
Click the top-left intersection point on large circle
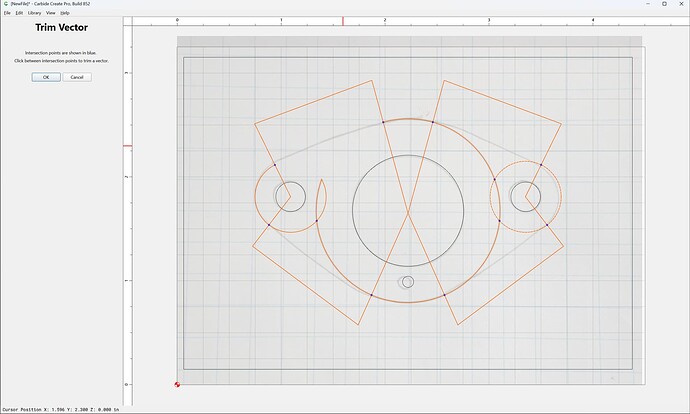click(x=383, y=122)
